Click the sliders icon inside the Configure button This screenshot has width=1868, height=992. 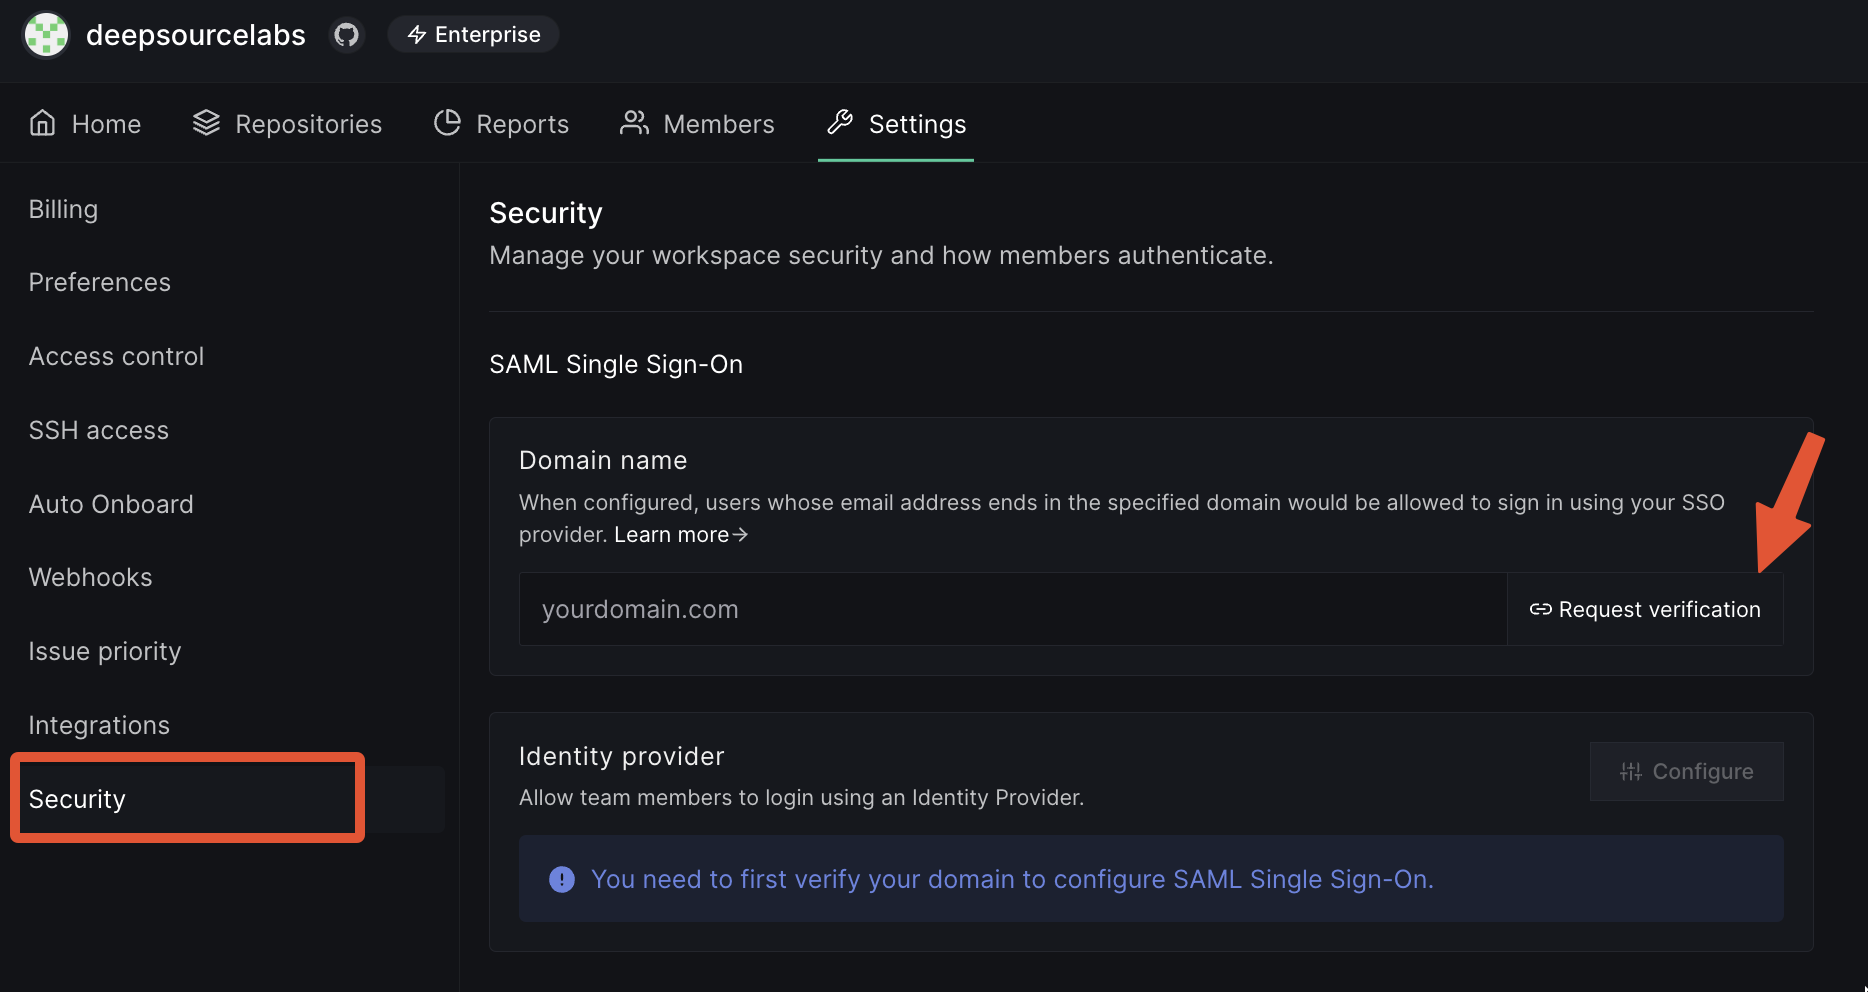click(1631, 771)
